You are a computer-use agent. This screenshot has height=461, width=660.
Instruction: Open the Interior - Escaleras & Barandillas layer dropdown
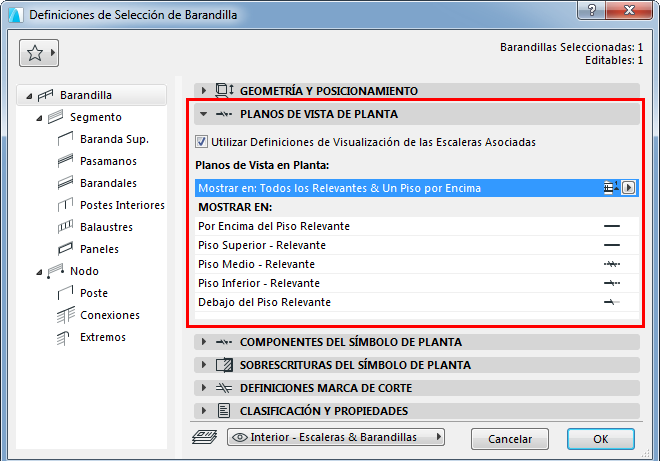tap(336, 437)
